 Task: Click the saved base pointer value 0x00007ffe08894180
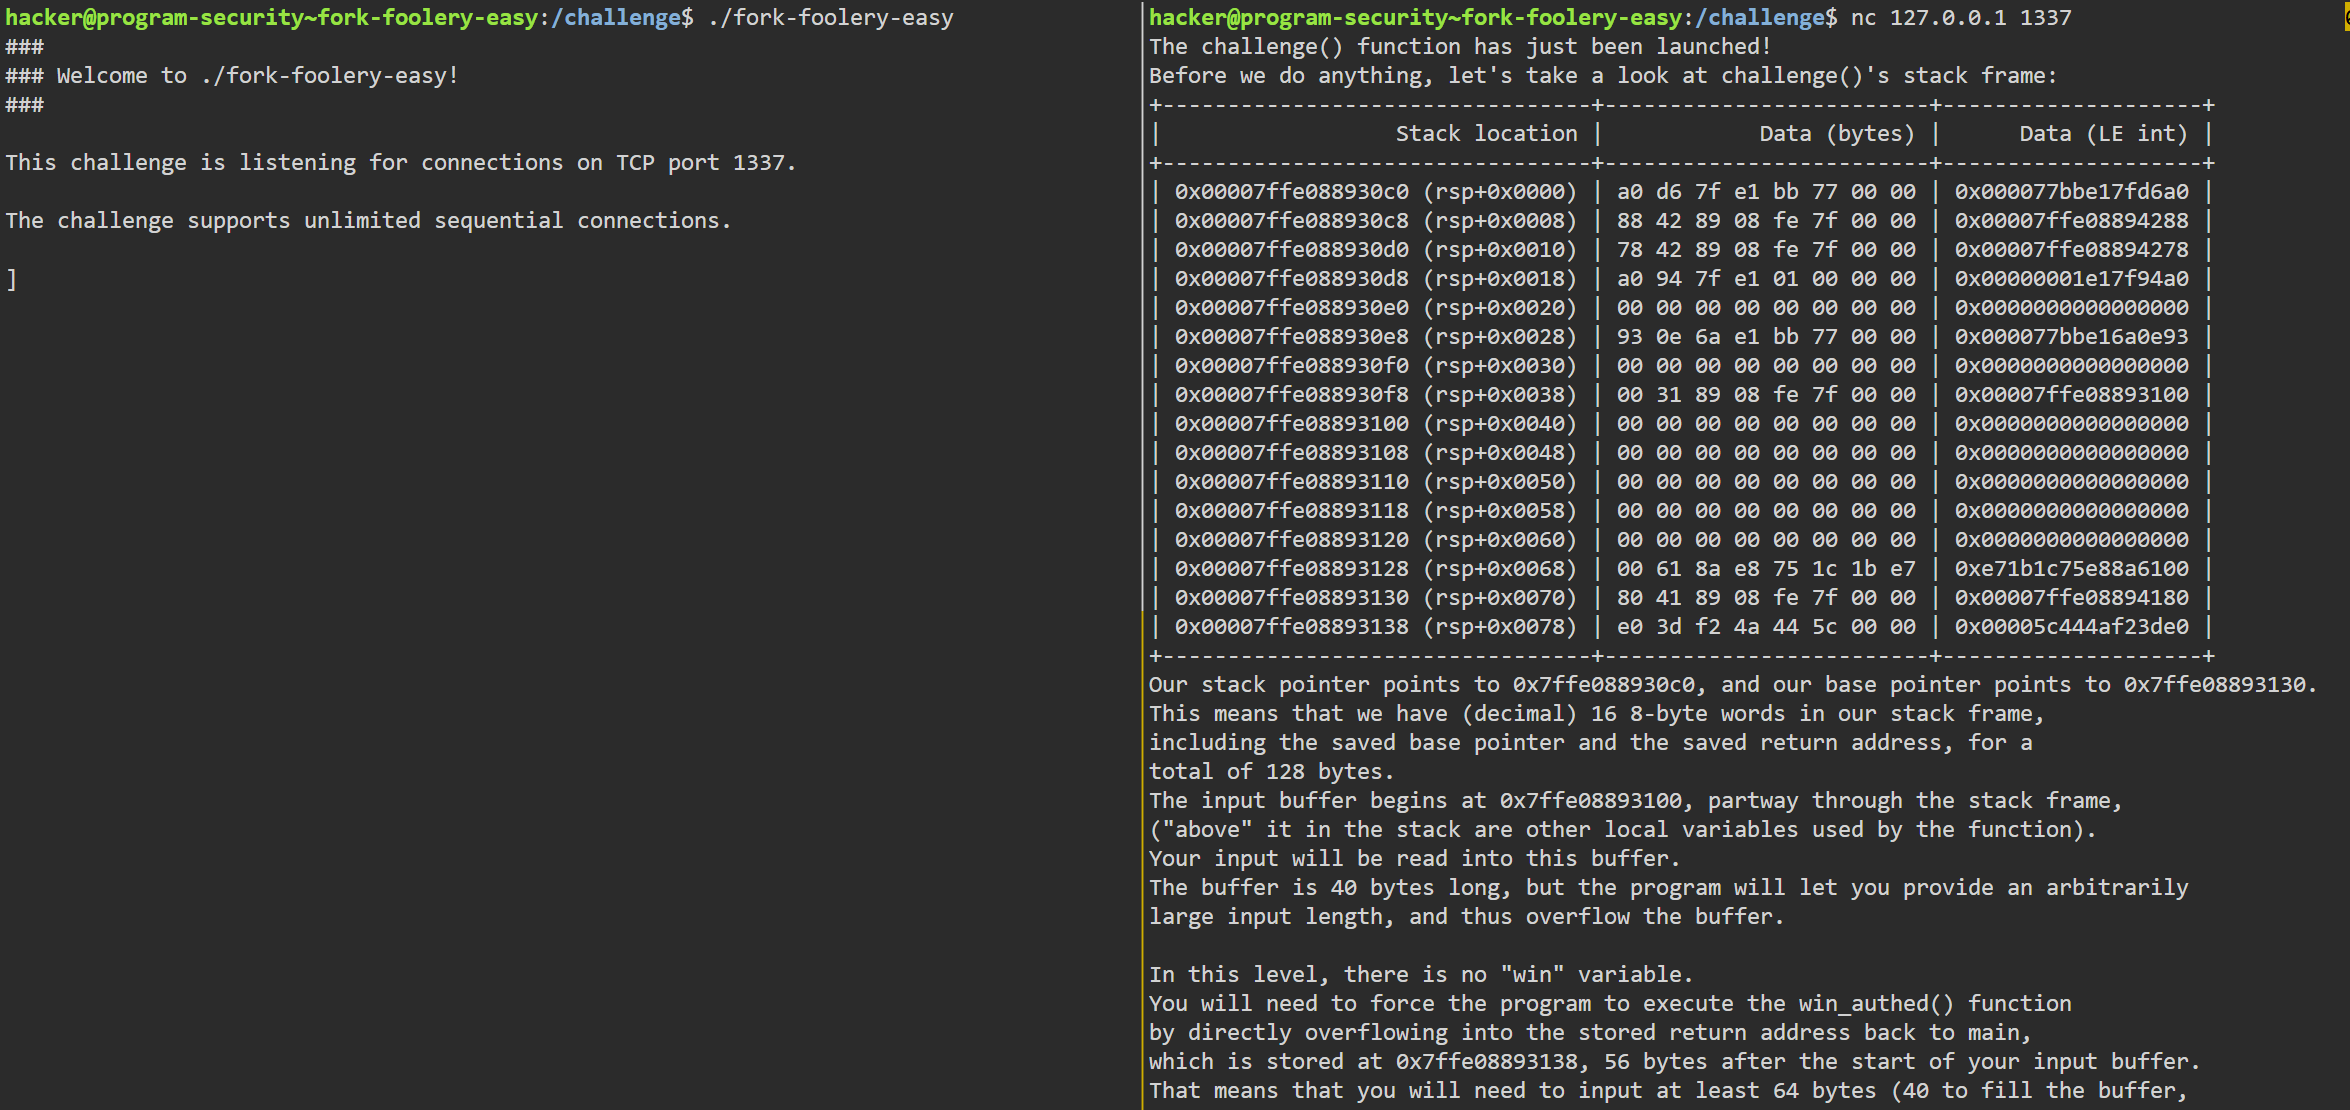(2072, 598)
